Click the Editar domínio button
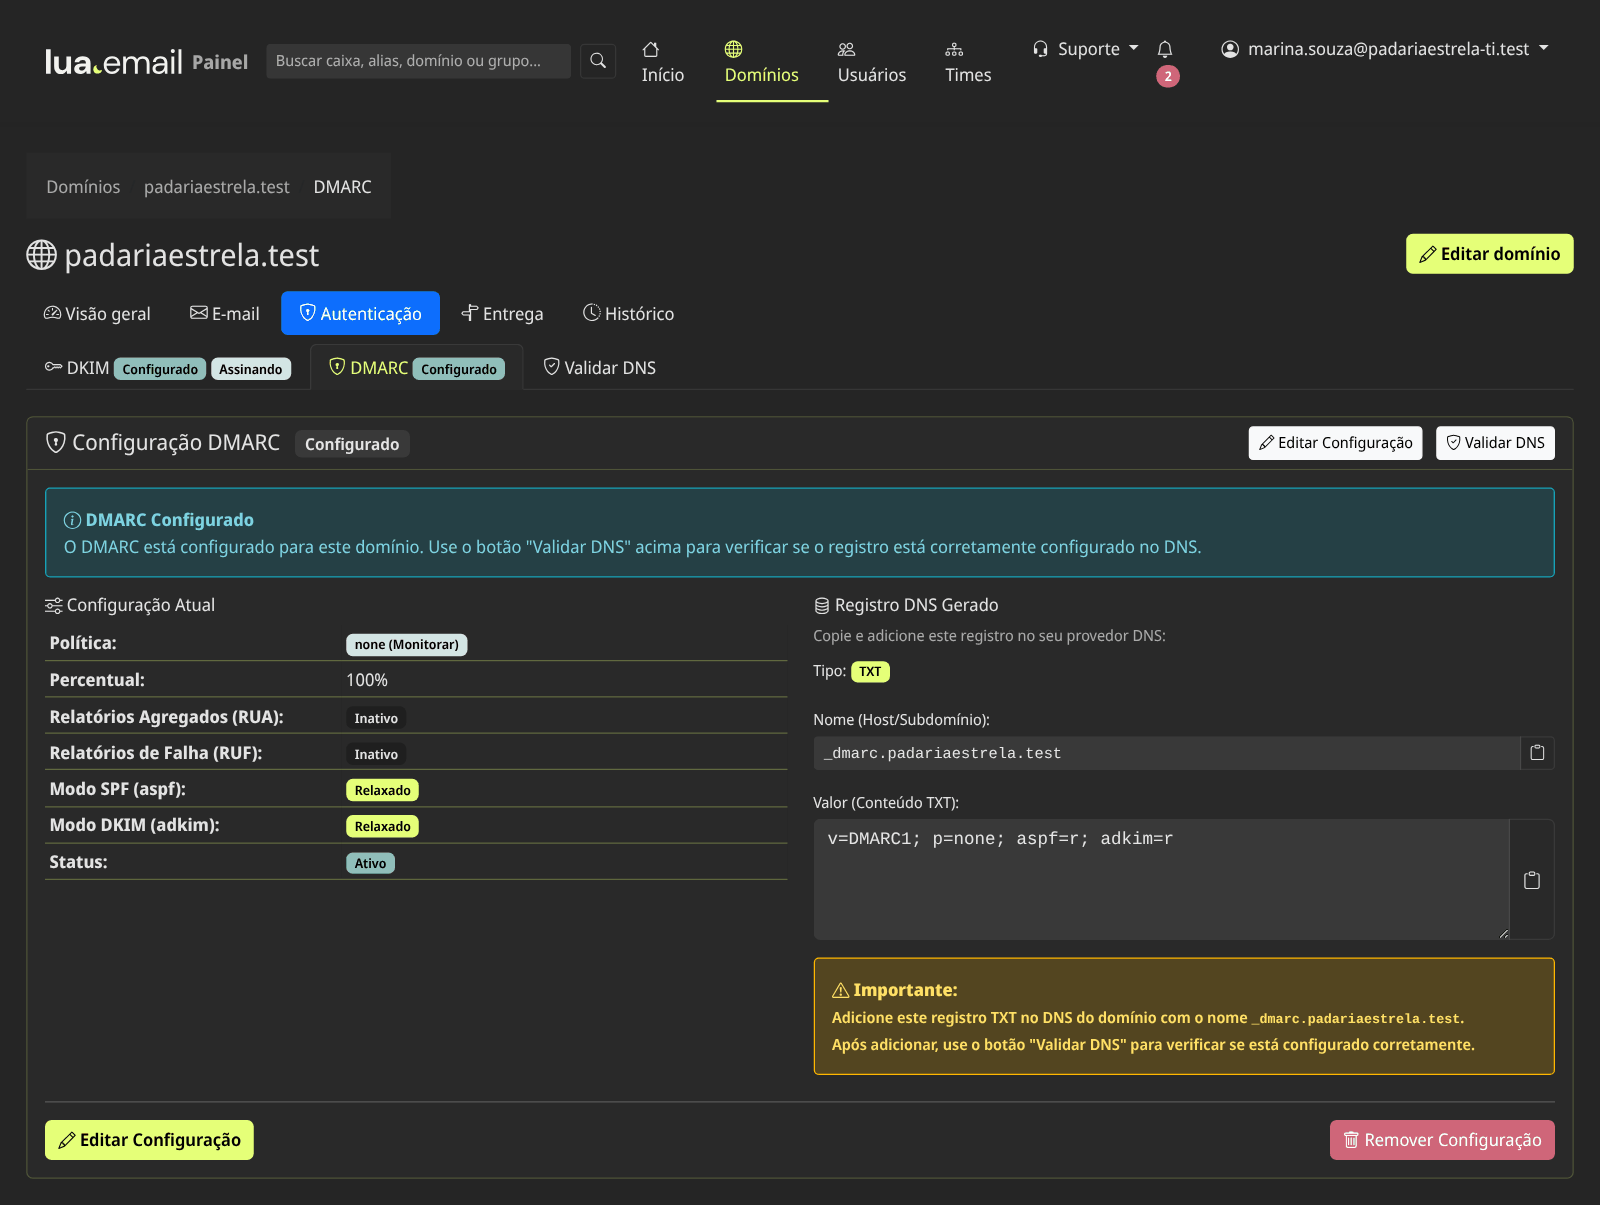Image resolution: width=1600 pixels, height=1205 pixels. click(1489, 254)
